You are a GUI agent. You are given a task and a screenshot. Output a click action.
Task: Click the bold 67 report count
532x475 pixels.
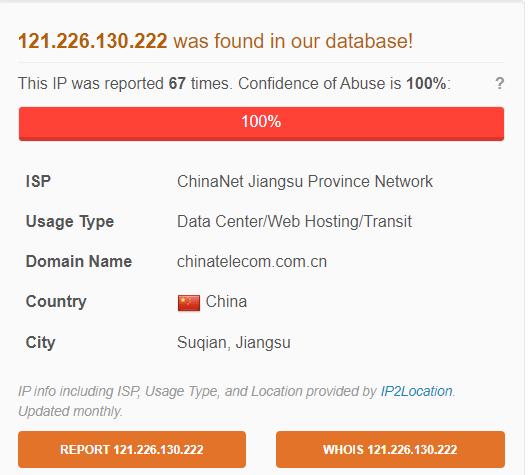point(177,83)
